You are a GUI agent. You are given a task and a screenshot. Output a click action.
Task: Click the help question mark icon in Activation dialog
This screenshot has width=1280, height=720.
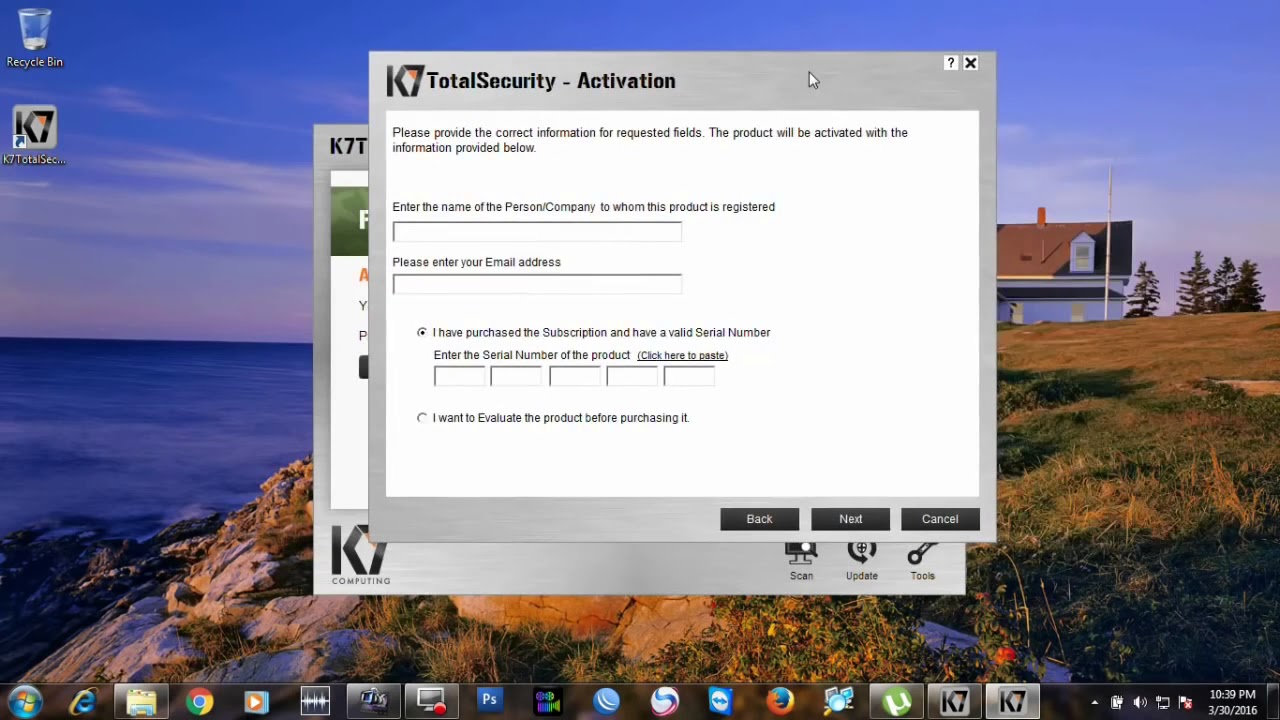pos(951,63)
